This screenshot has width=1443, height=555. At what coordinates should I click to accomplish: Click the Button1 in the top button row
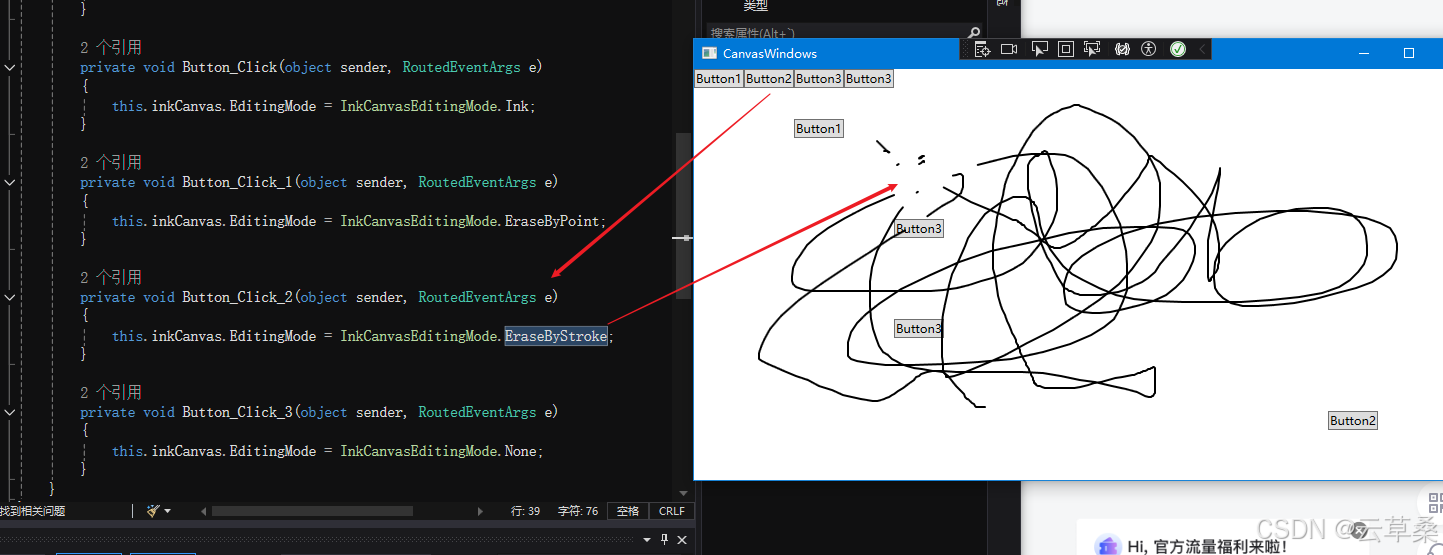coord(719,79)
